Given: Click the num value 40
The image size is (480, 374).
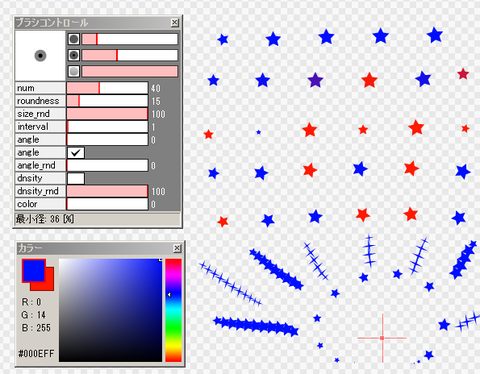Looking at the screenshot, I should click(x=156, y=88).
